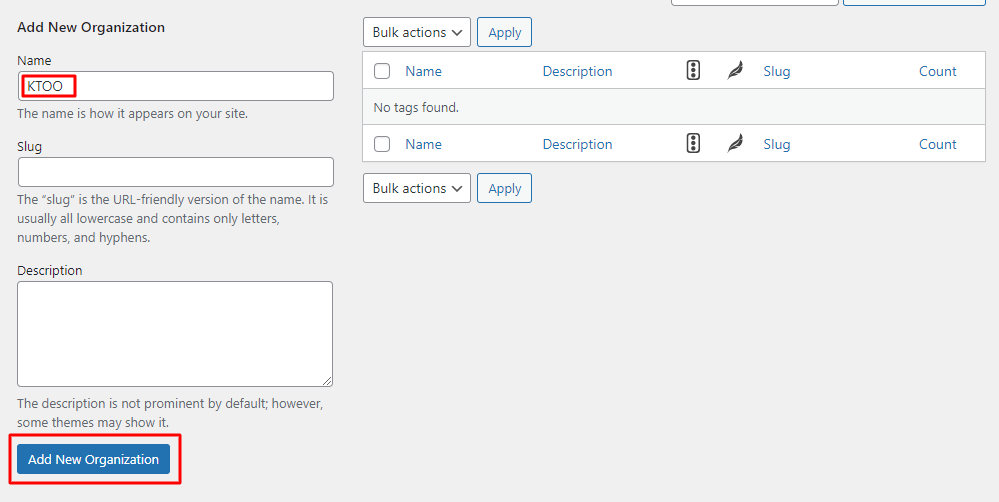This screenshot has height=502, width=999.
Task: Click the SEO score traffic-light icon in footer row
Action: pos(693,144)
